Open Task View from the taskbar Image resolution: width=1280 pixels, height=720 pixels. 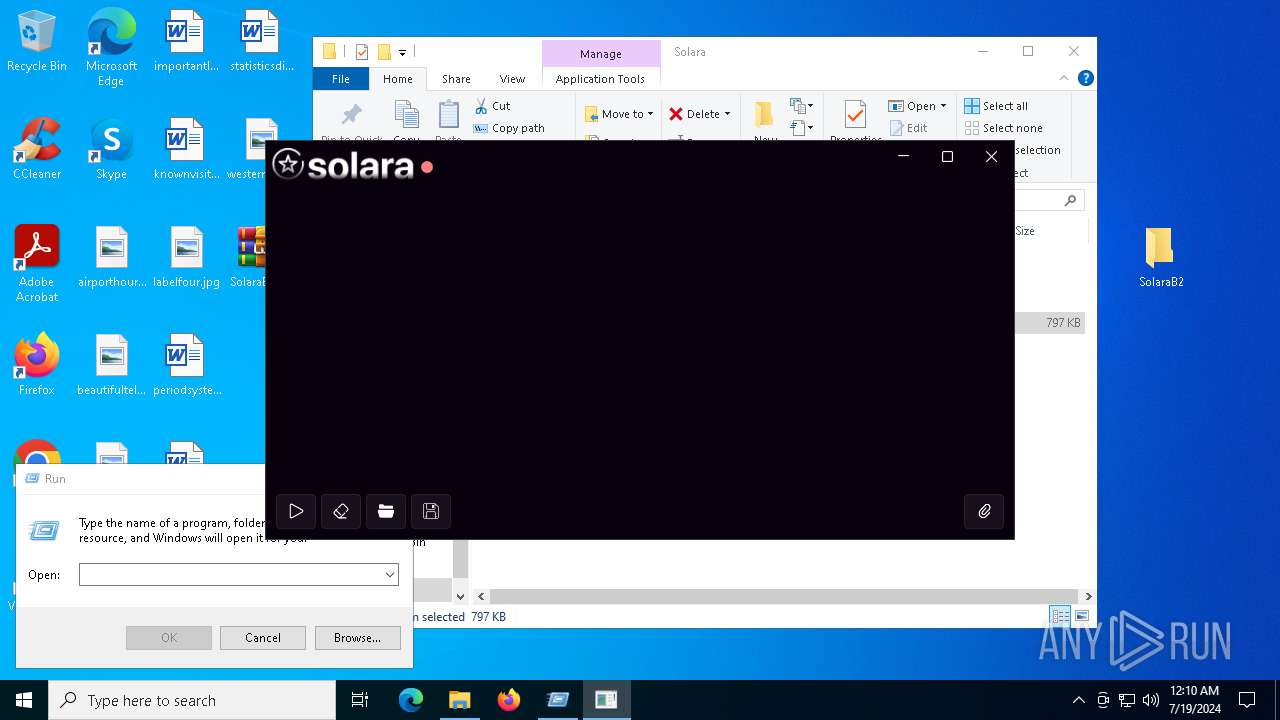[360, 700]
